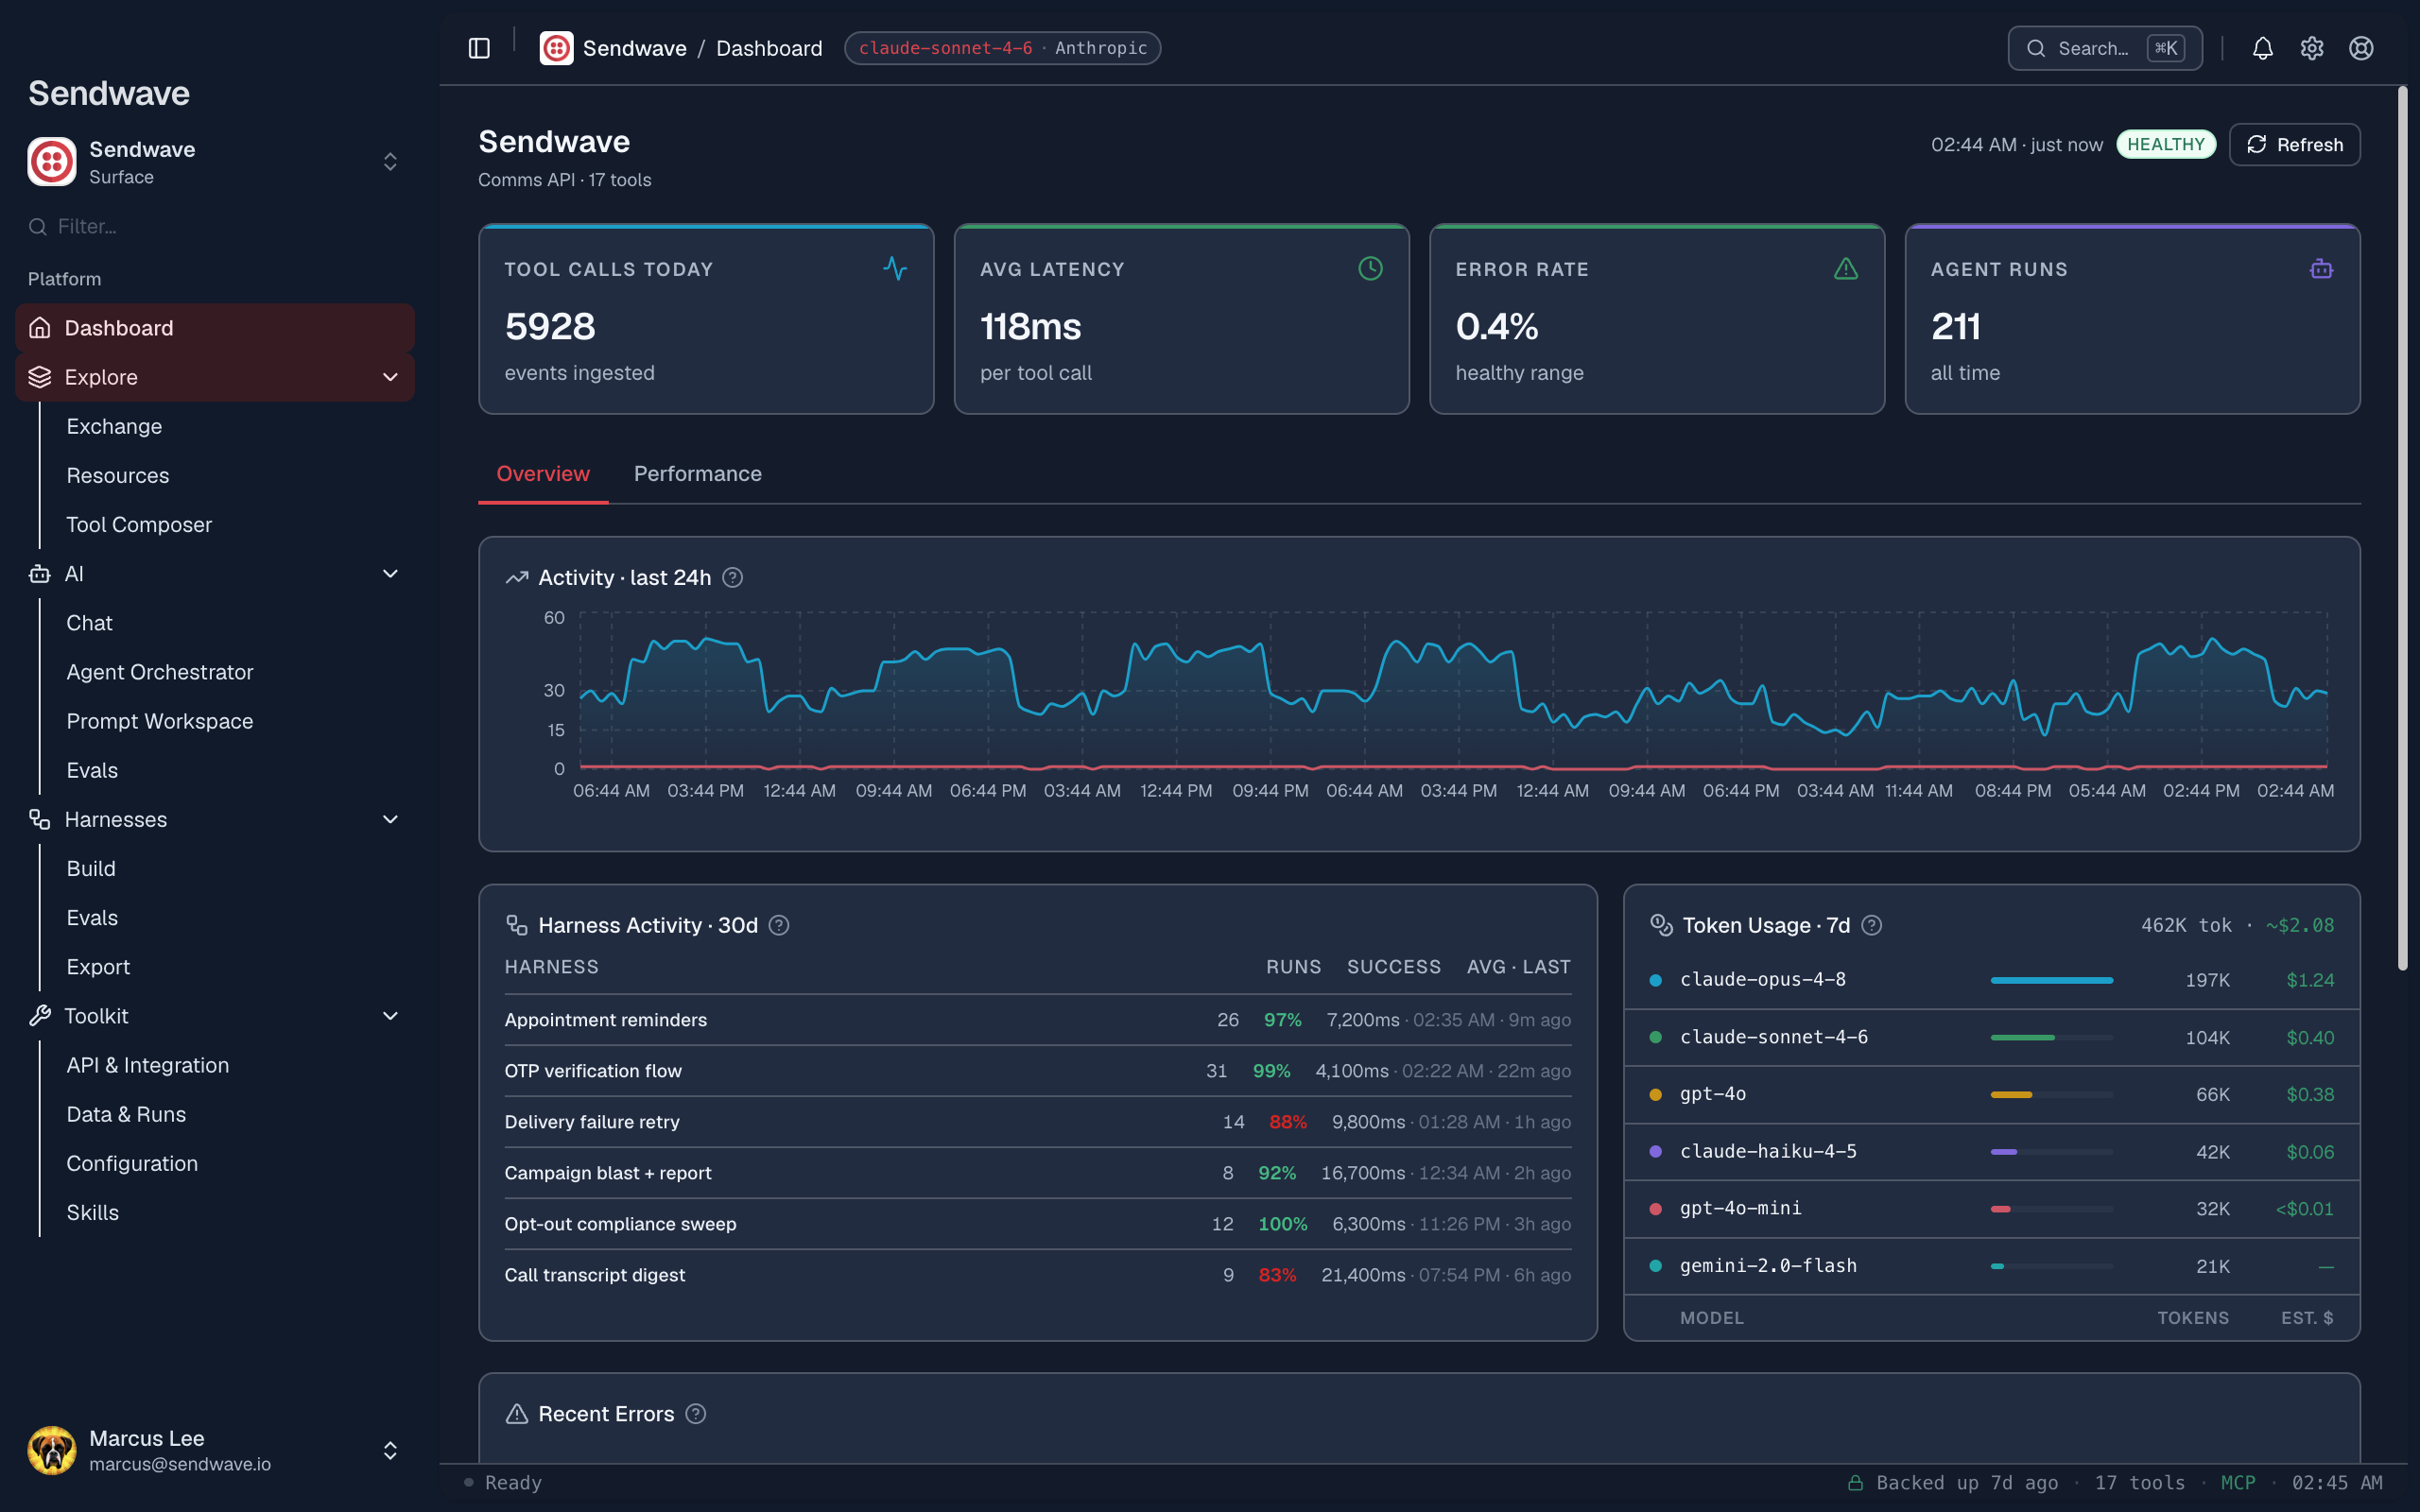Open the Marcus Lee account menu
This screenshot has height=1512, width=2420.
click(214, 1450)
